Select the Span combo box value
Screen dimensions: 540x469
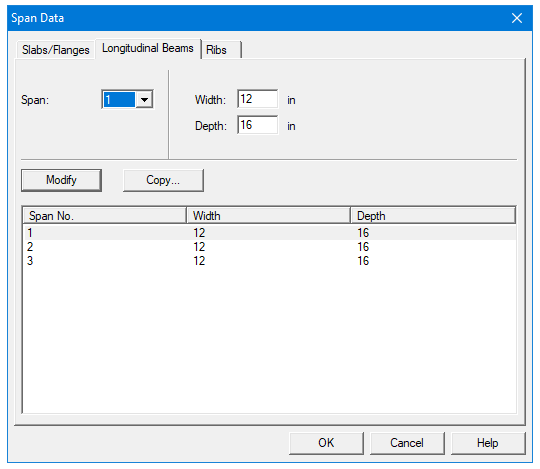click(119, 100)
